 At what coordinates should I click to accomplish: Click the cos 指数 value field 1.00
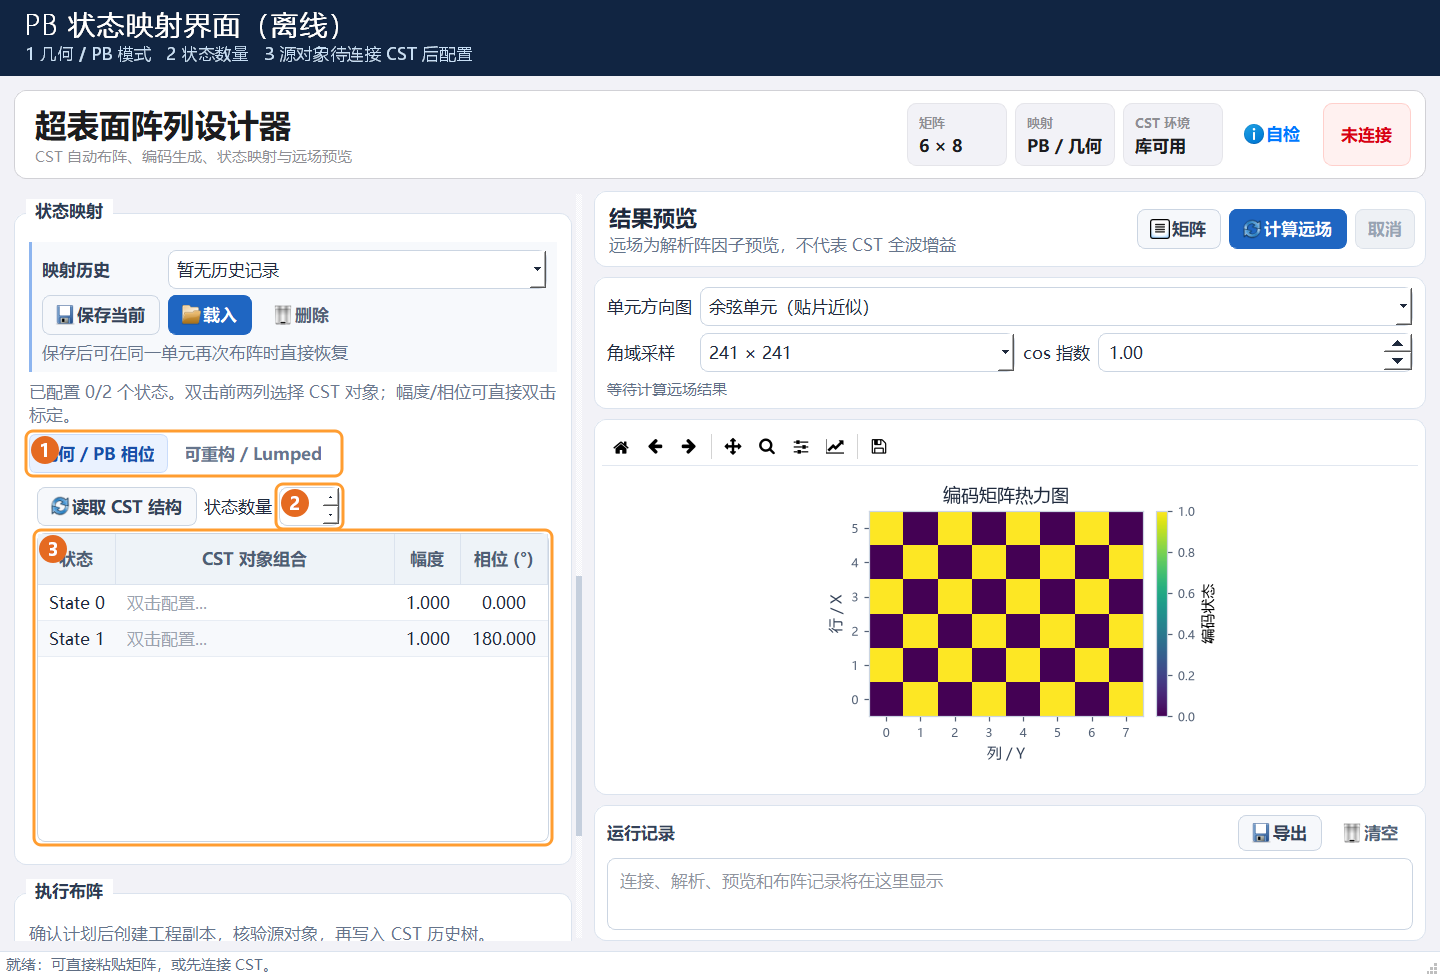click(x=1241, y=353)
